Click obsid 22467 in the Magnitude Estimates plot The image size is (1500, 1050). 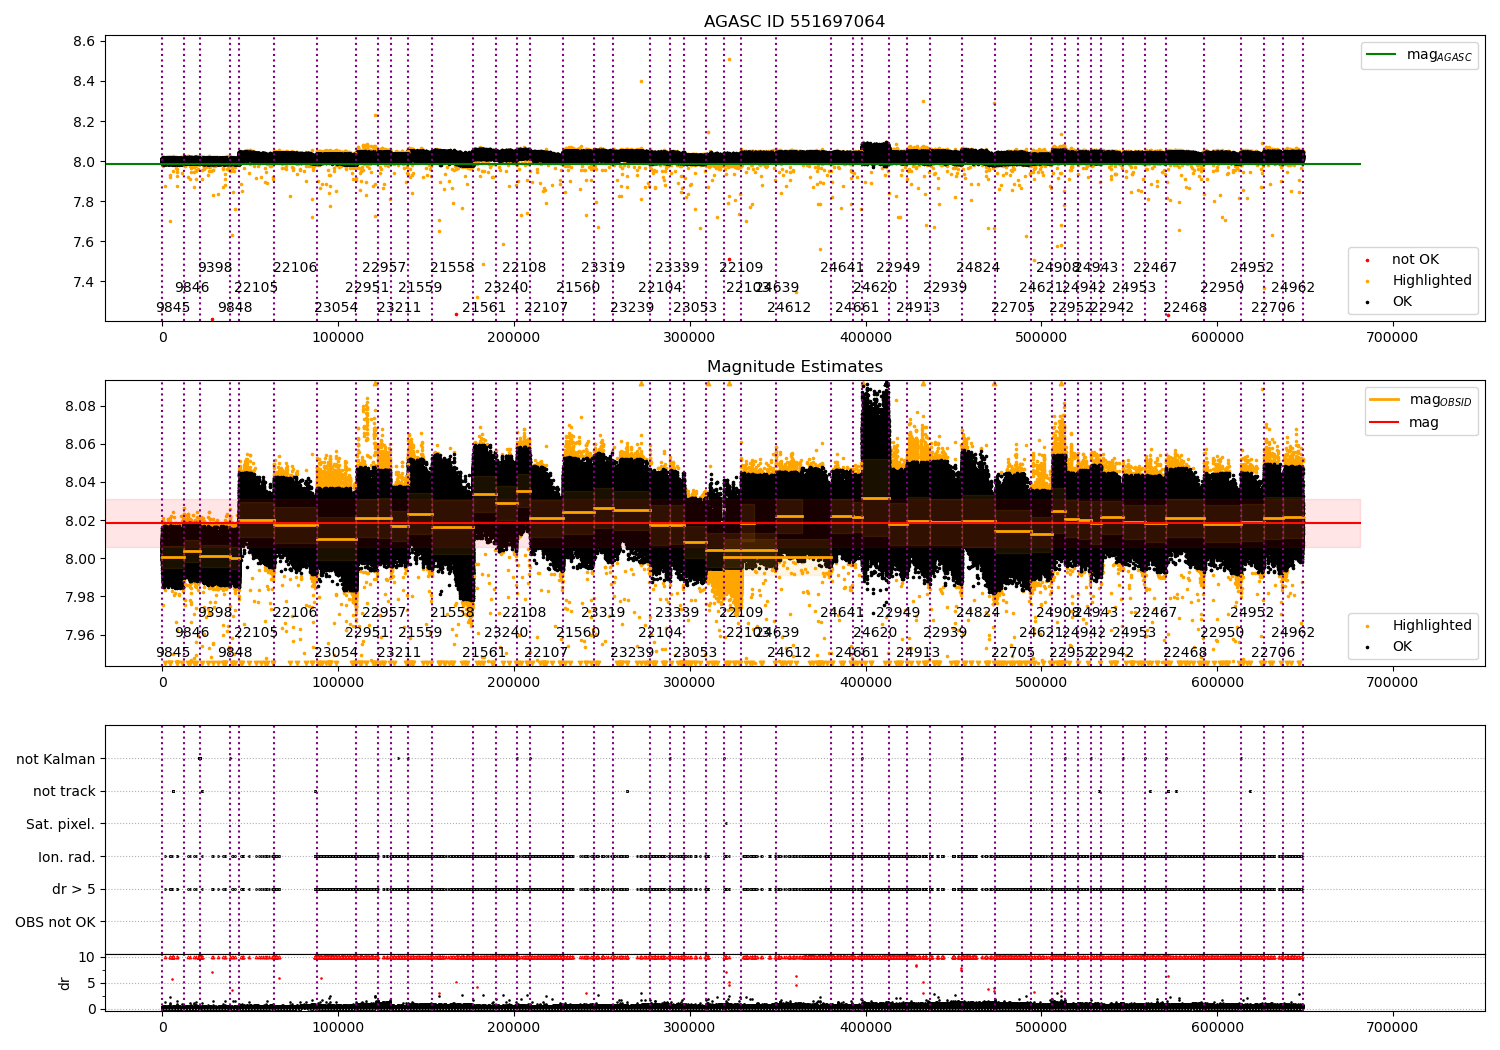1155,613
